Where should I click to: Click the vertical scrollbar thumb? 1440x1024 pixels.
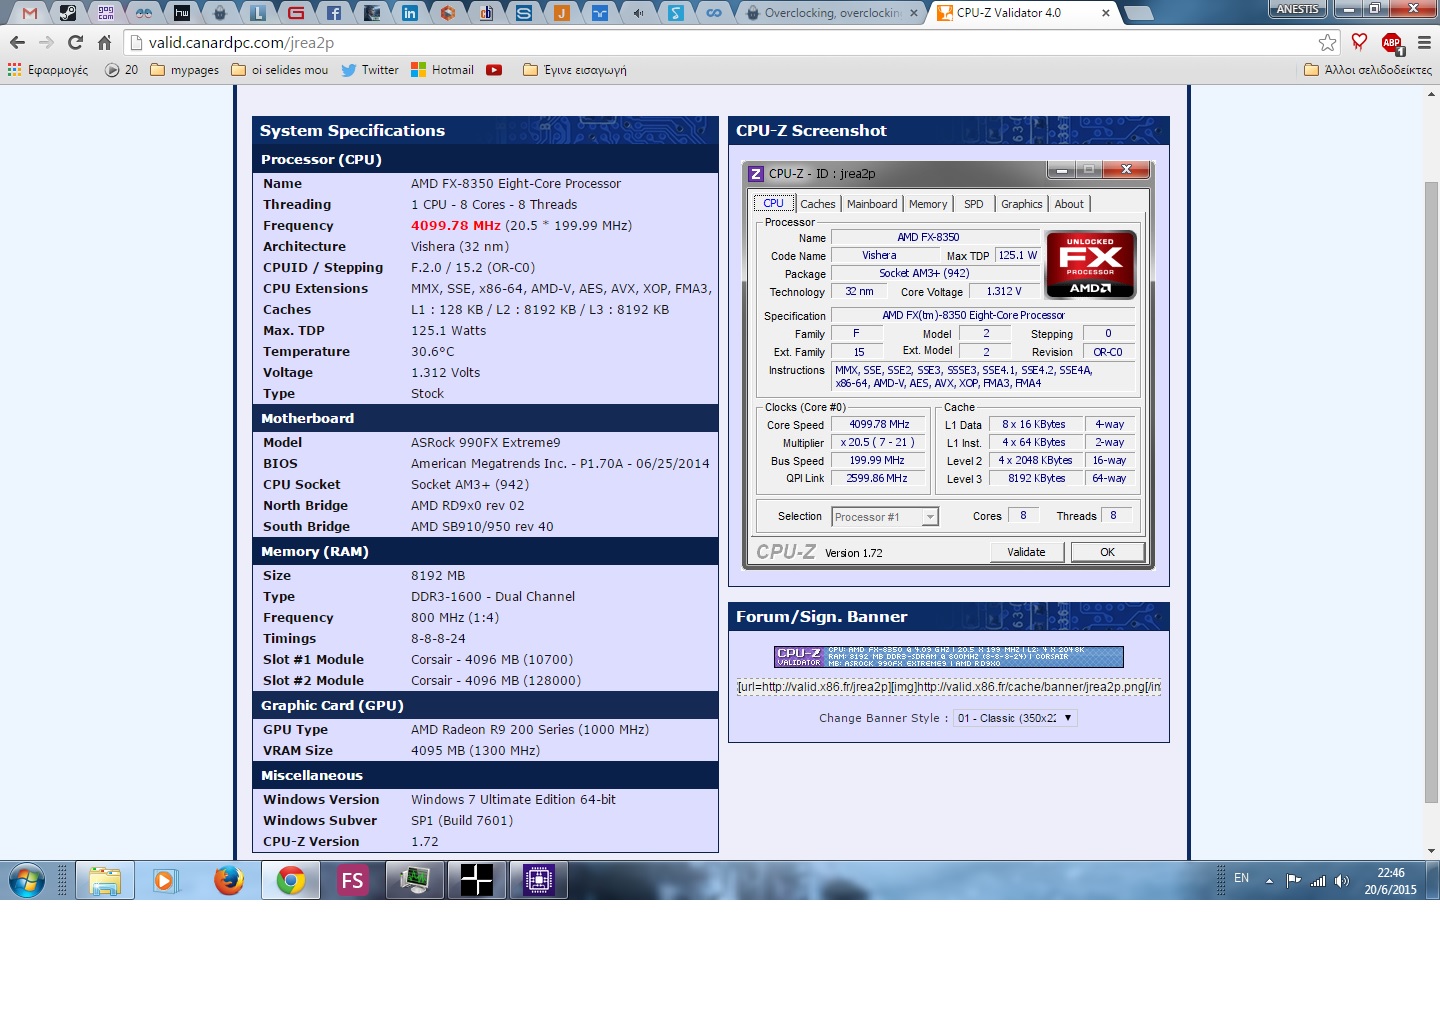[1431, 492]
